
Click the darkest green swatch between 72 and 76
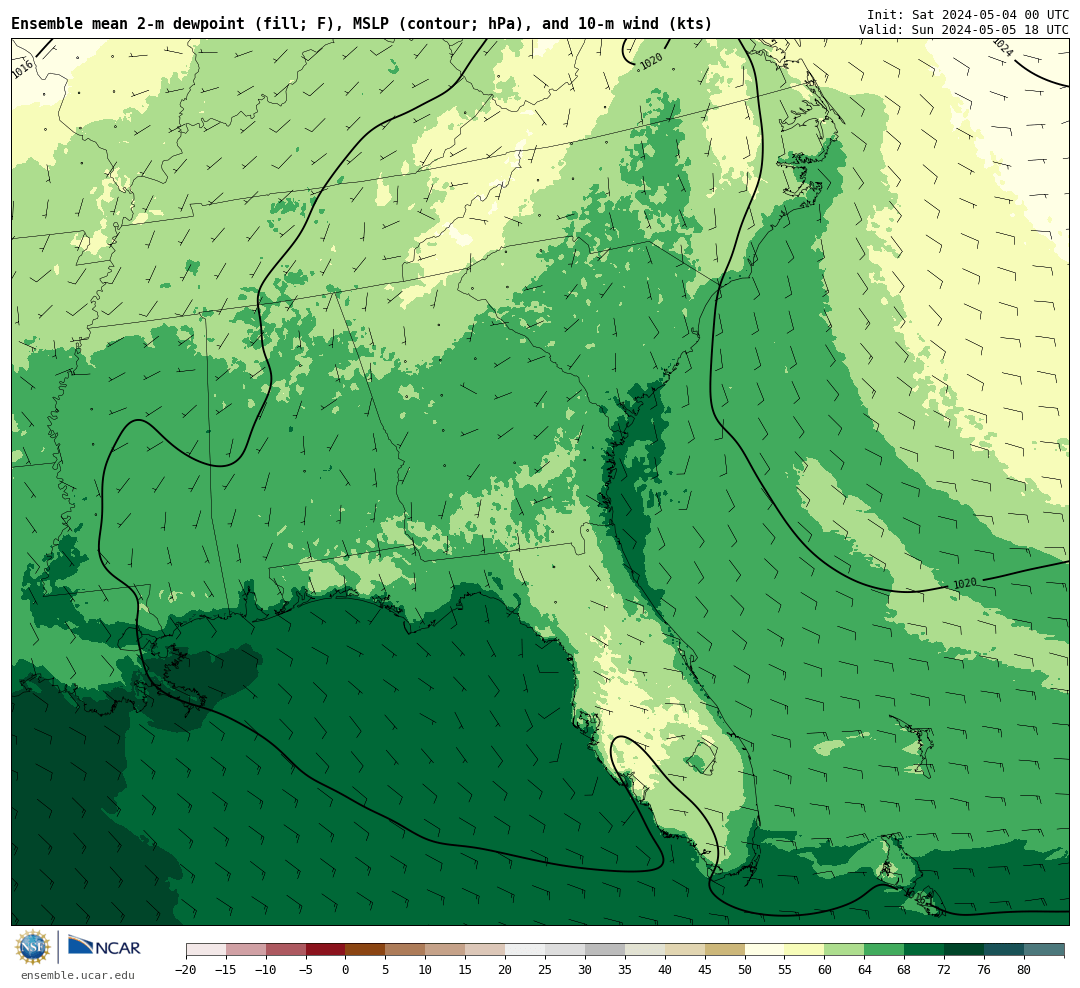pyautogui.click(x=964, y=950)
